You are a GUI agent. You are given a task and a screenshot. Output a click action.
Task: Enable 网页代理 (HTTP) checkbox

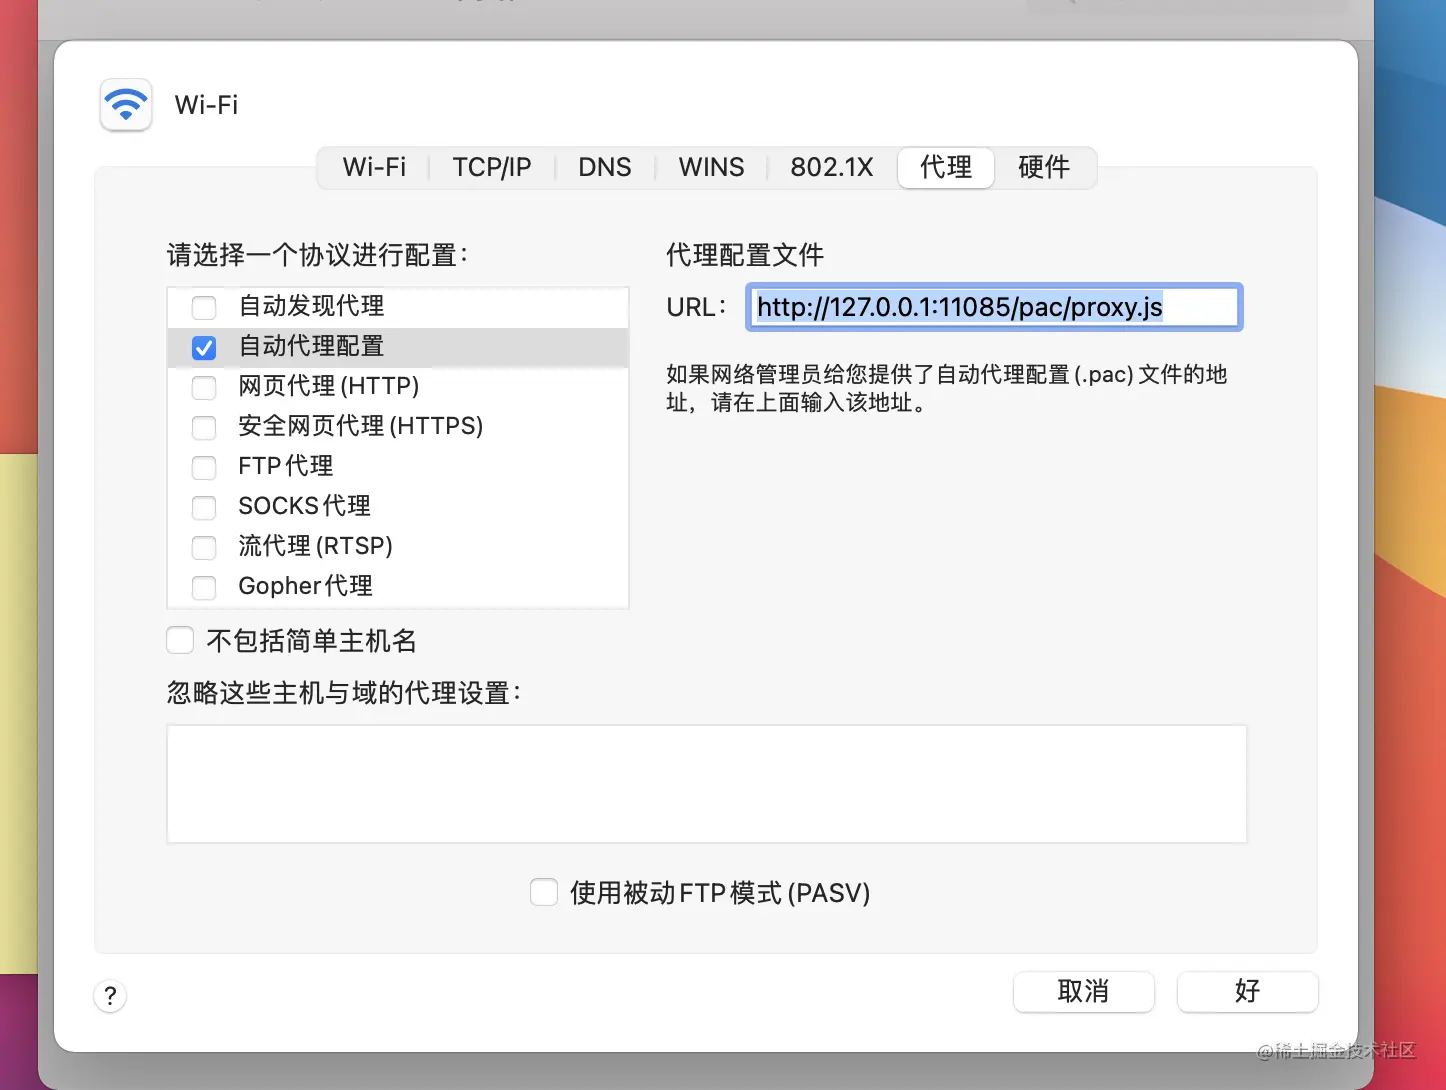point(204,387)
